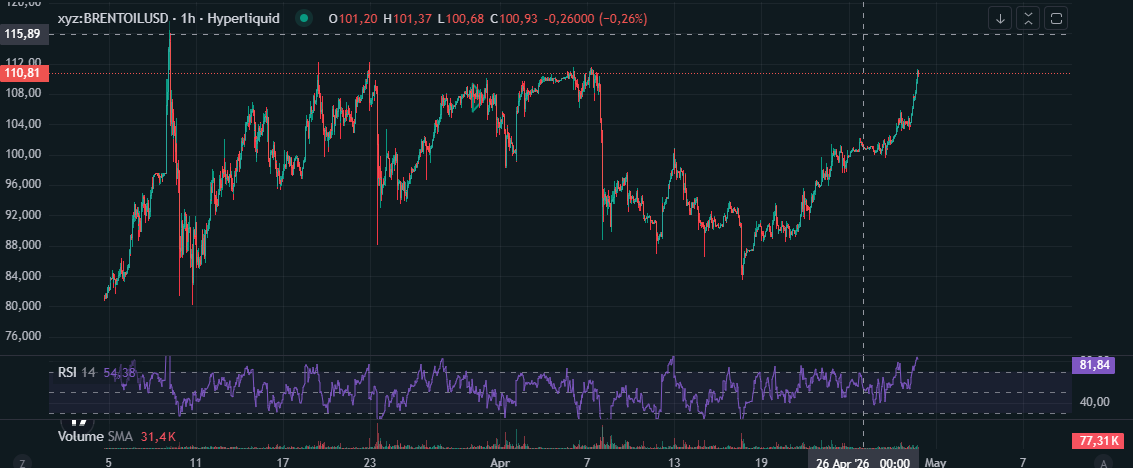
Task: Click the close value C100,93
Action: coord(514,19)
